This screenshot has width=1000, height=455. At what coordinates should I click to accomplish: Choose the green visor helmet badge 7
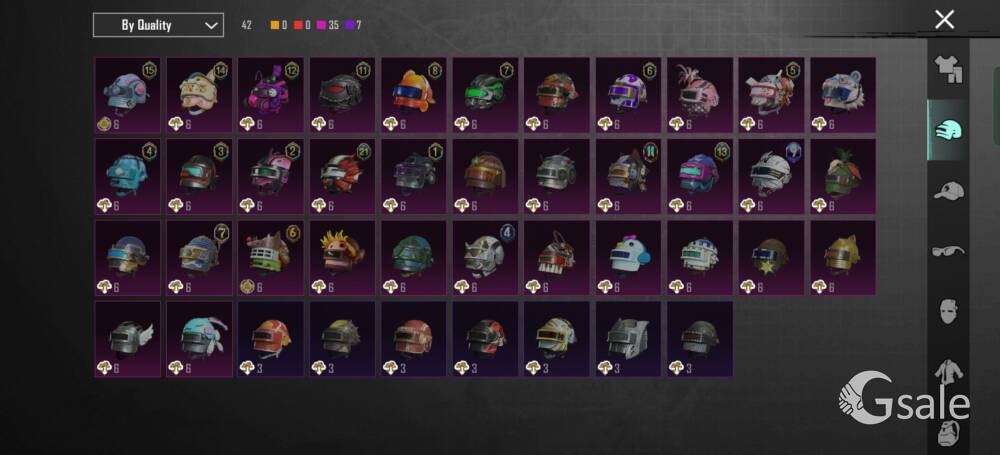coord(486,95)
